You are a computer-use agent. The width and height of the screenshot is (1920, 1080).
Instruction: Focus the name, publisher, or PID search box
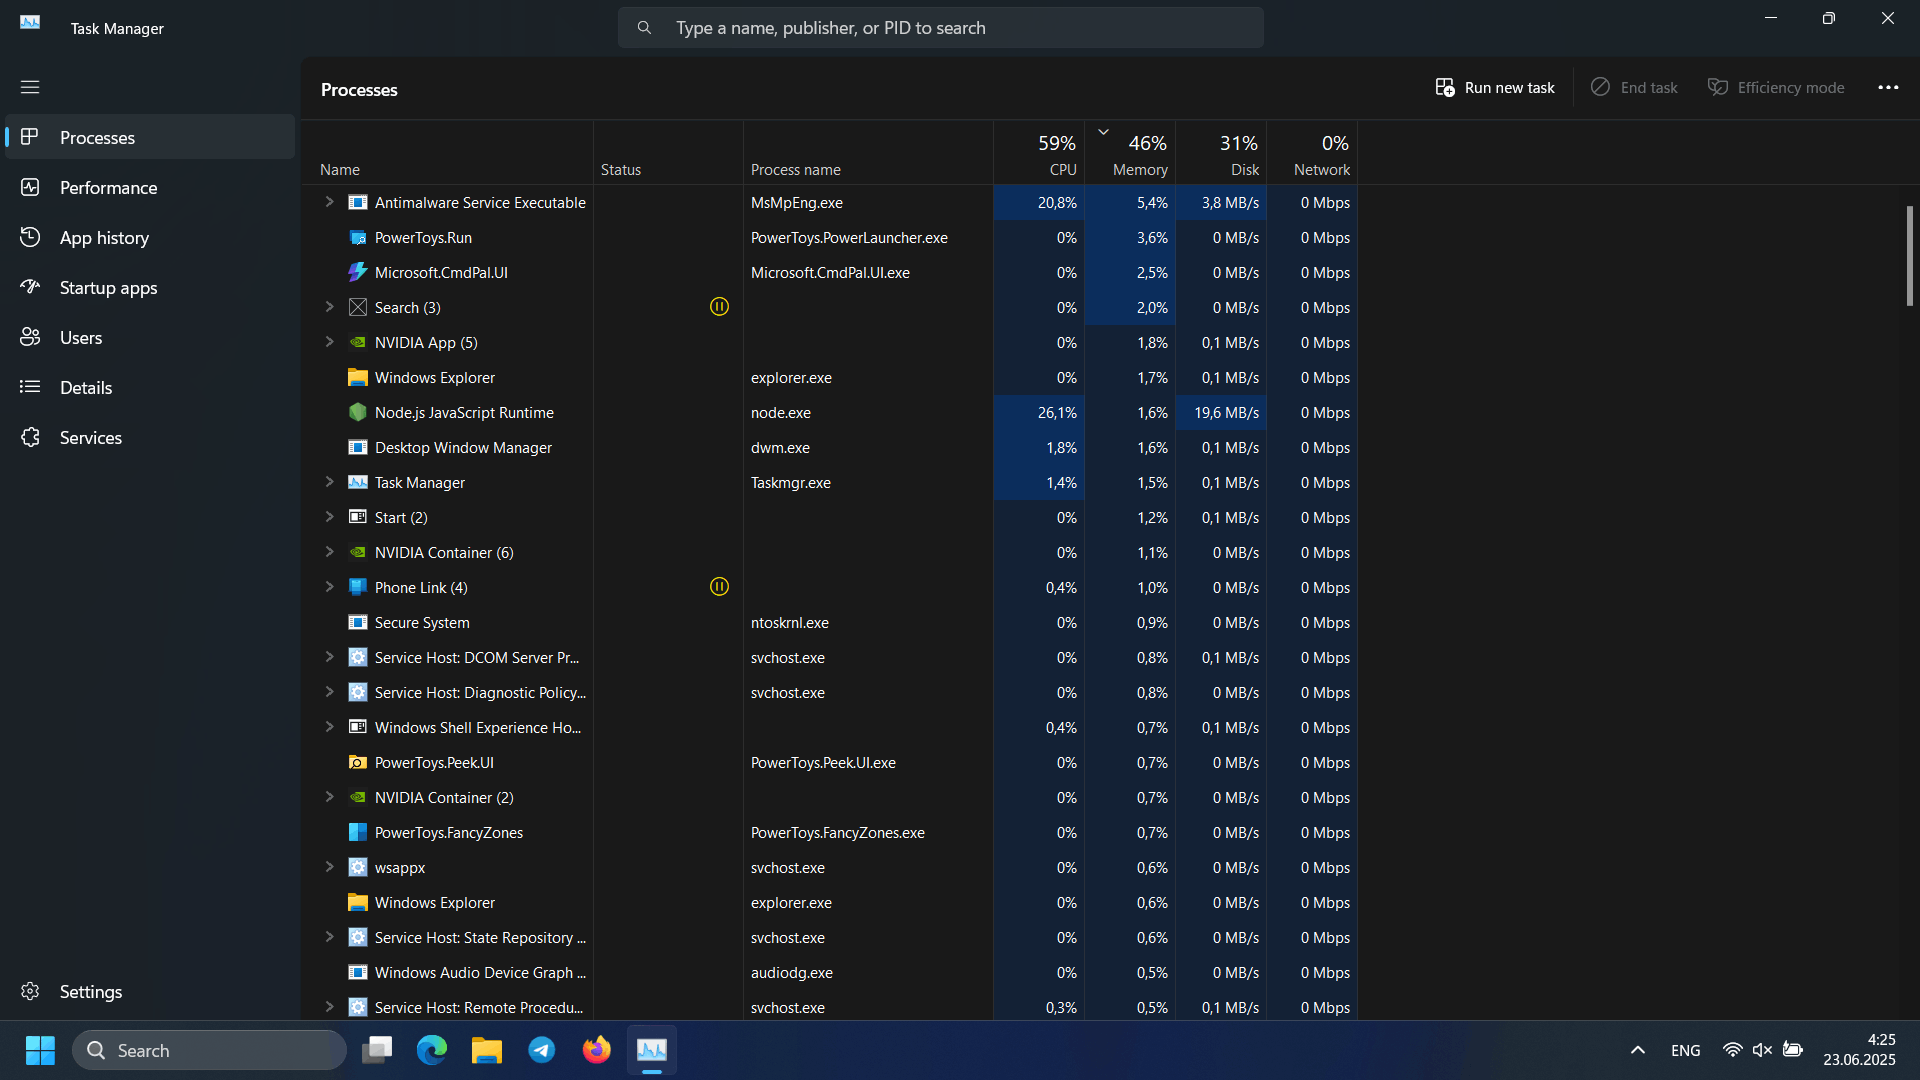click(x=940, y=28)
